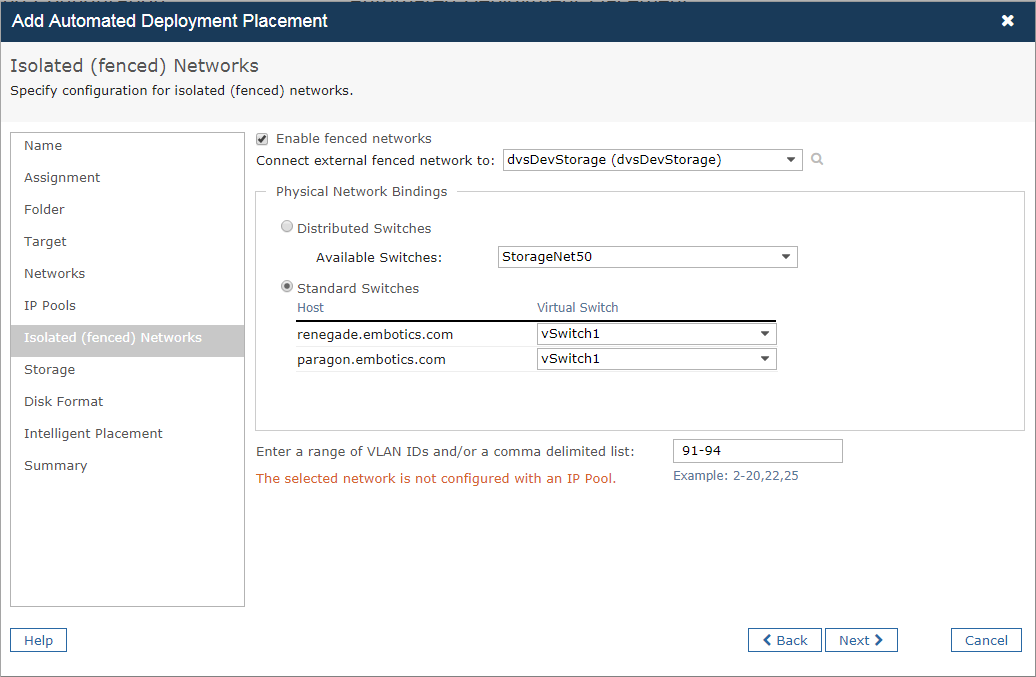The height and width of the screenshot is (677, 1036).
Task: Uncheck Enable fenced networks checkbox
Action: (x=262, y=139)
